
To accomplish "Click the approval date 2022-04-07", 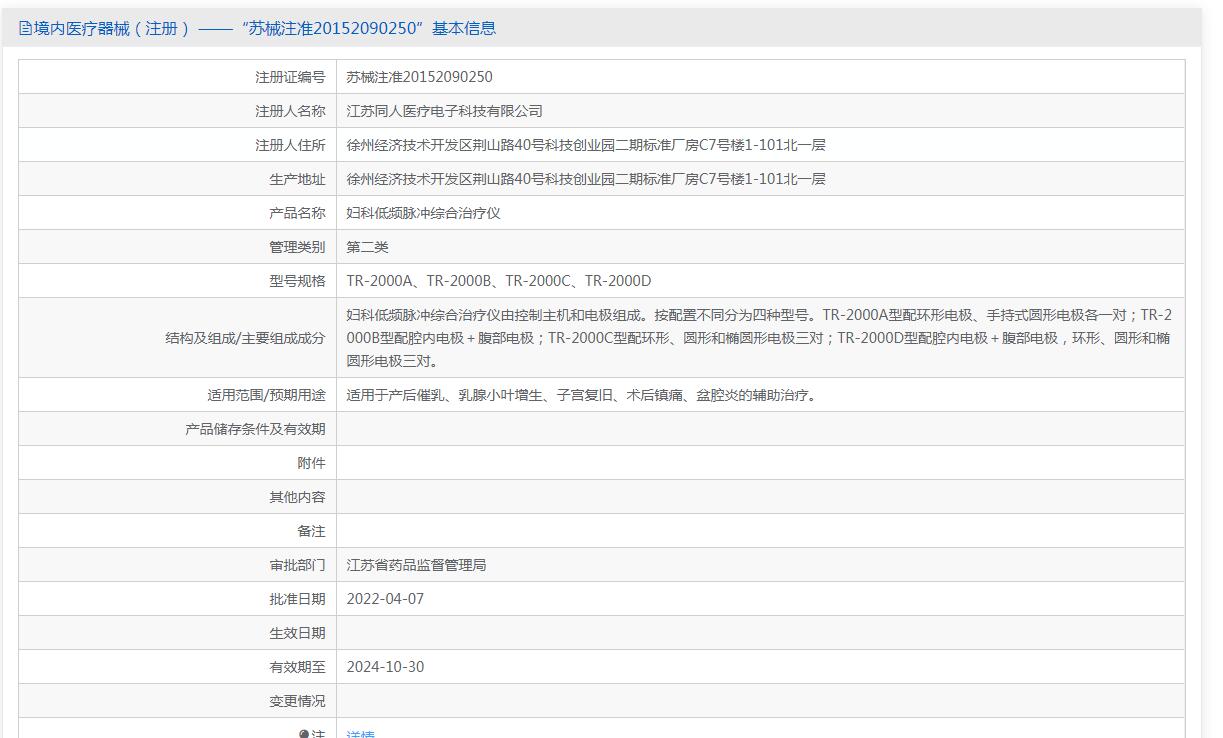I will 385,599.
